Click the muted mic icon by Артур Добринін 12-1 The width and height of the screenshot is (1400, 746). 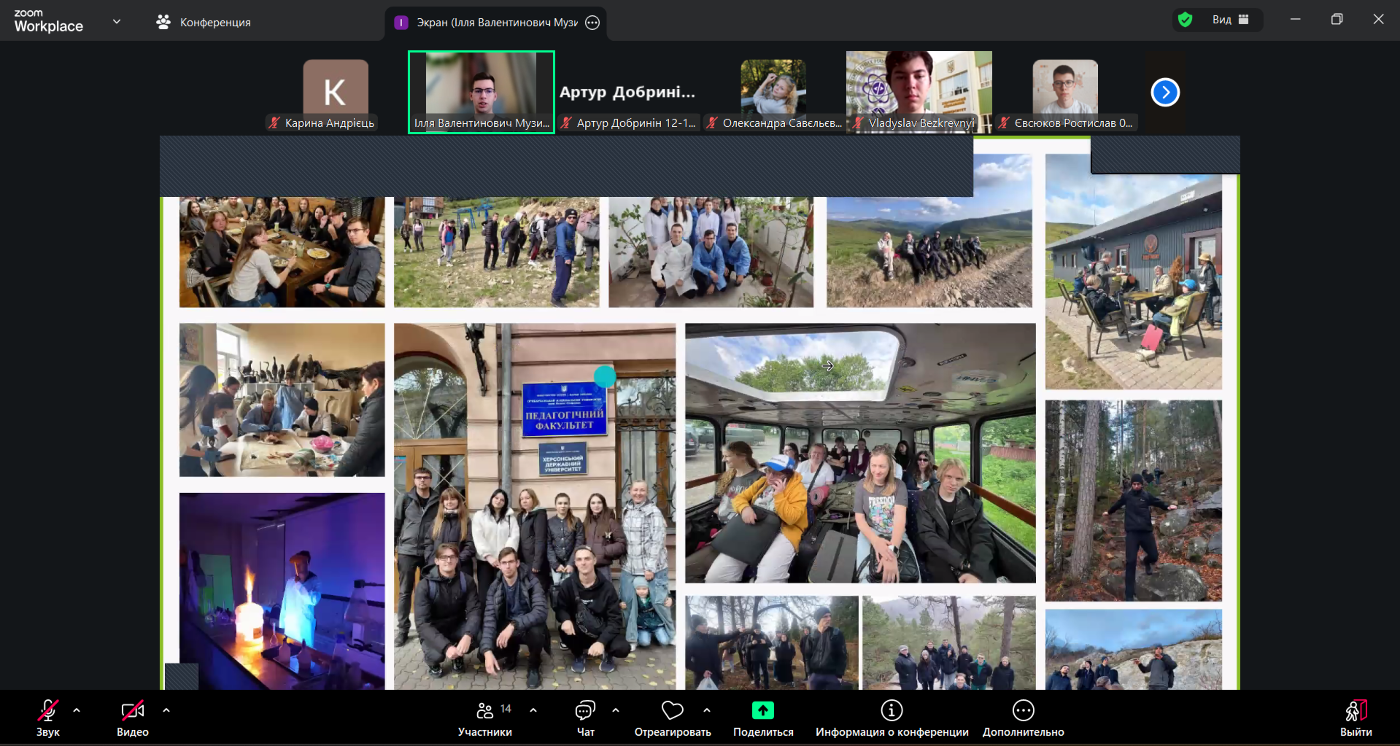click(x=567, y=123)
